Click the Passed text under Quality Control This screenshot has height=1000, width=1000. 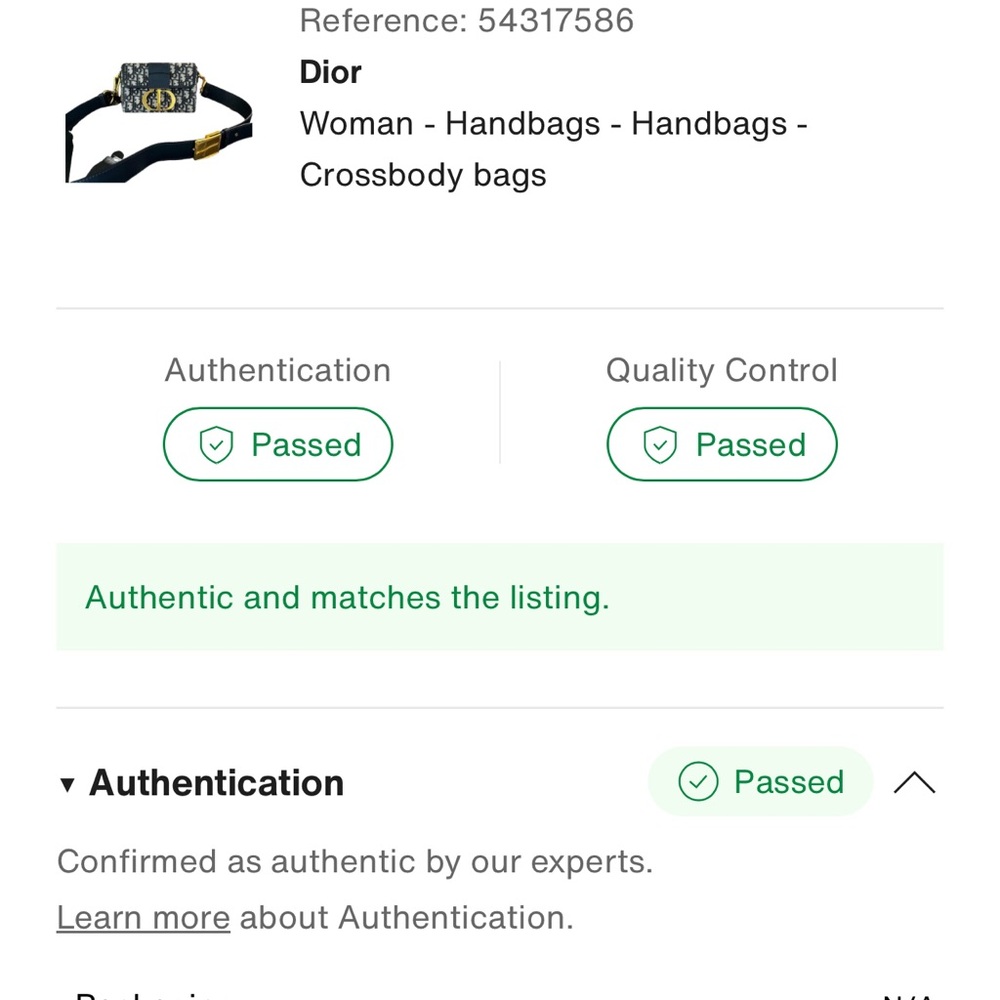coord(750,445)
